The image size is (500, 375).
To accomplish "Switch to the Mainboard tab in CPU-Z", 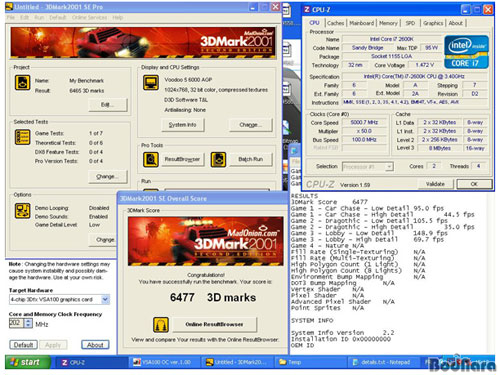I will pyautogui.click(x=362, y=23).
